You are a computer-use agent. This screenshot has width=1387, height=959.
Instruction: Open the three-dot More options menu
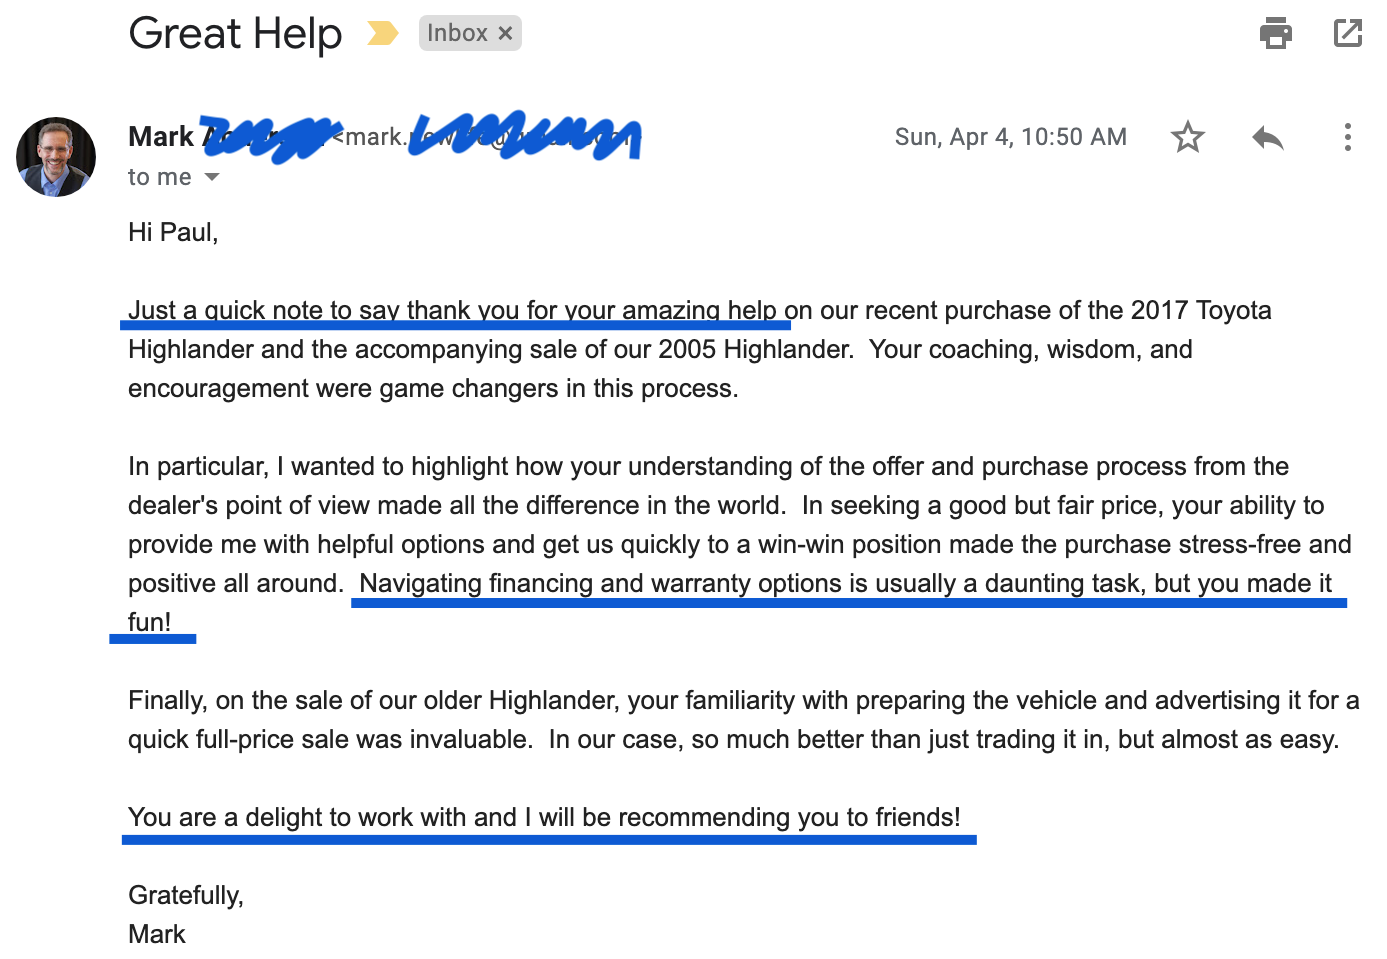coord(1348,137)
